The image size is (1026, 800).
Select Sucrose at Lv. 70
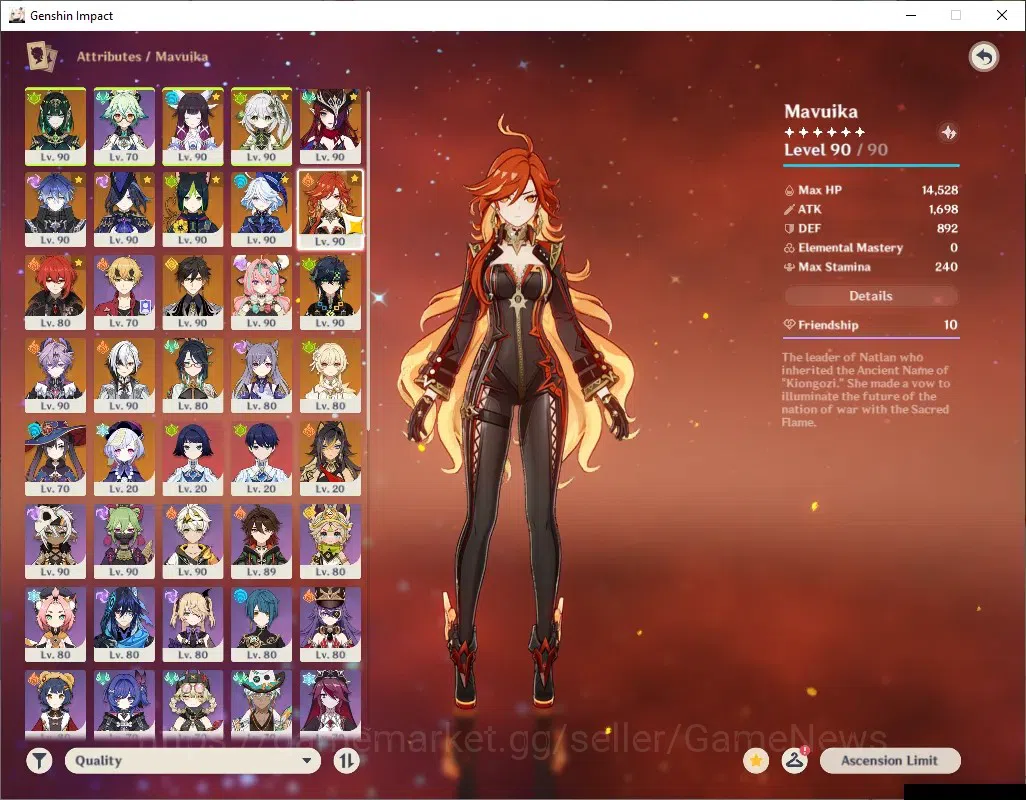pyautogui.click(x=124, y=126)
